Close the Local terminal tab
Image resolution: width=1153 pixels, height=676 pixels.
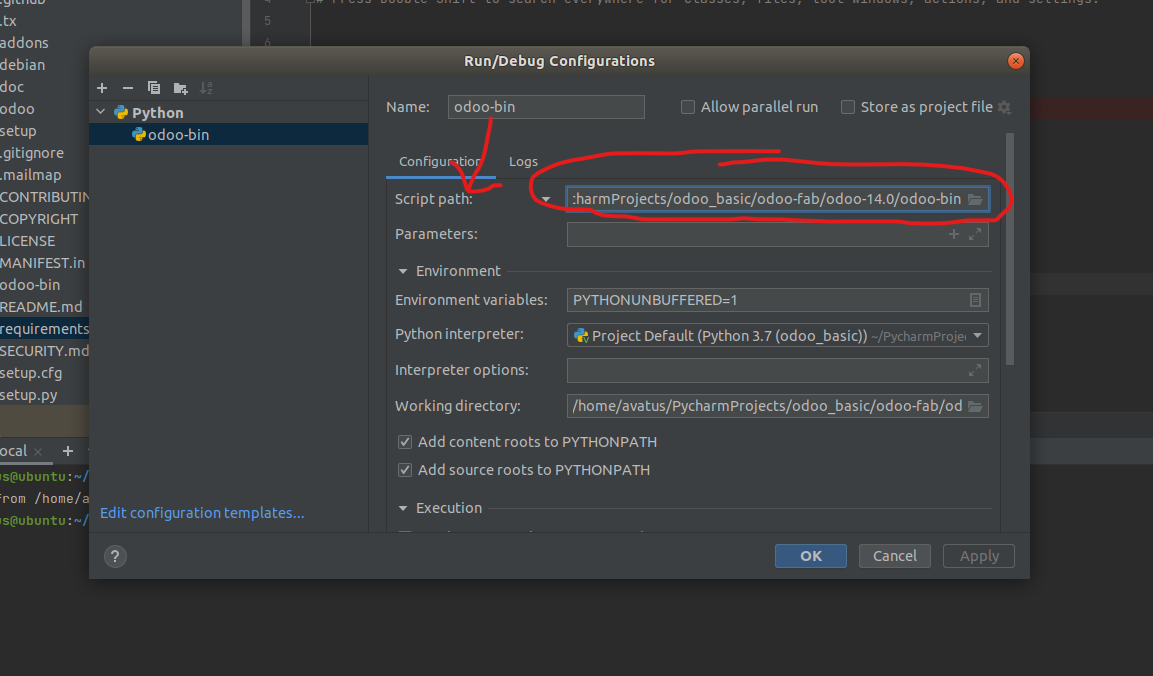38,452
